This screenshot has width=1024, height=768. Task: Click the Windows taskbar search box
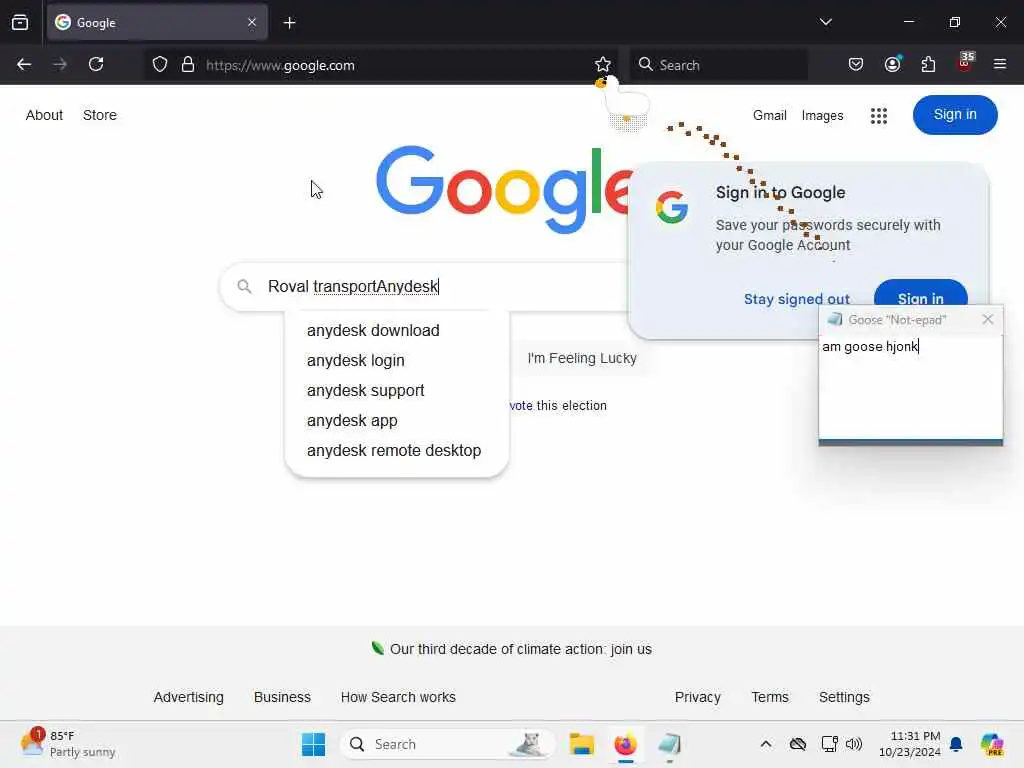click(x=447, y=744)
